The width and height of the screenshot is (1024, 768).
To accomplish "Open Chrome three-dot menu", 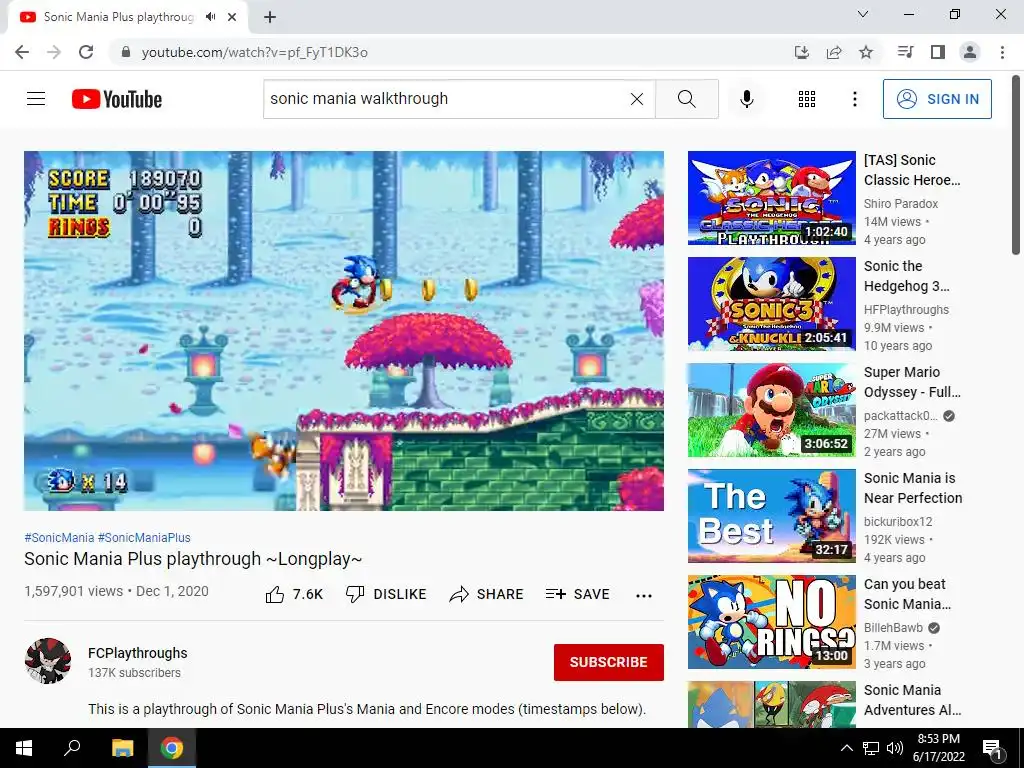I will tap(1002, 52).
